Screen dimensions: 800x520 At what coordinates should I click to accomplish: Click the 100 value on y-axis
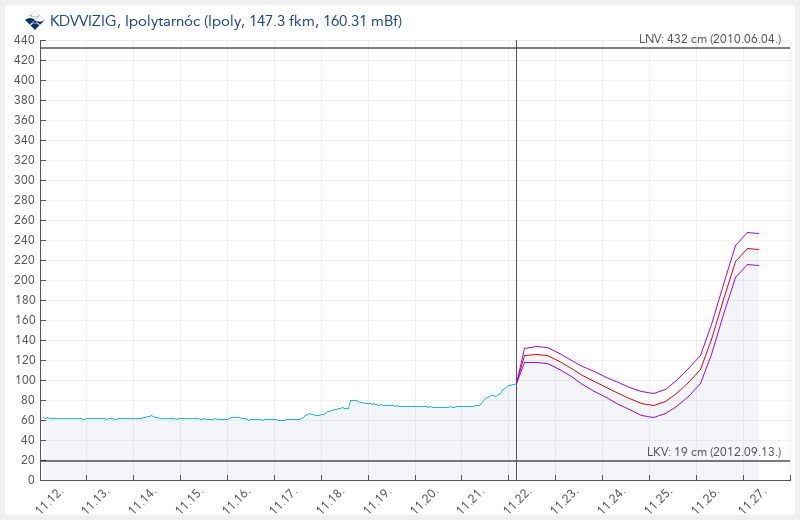(x=25, y=380)
